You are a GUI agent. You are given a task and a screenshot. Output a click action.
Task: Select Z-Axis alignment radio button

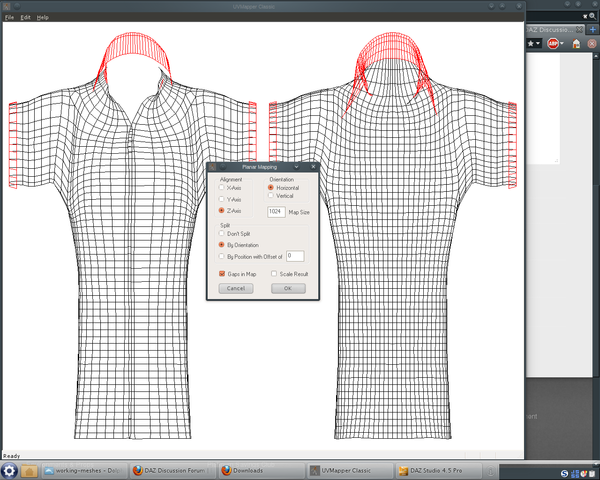pyautogui.click(x=221, y=210)
